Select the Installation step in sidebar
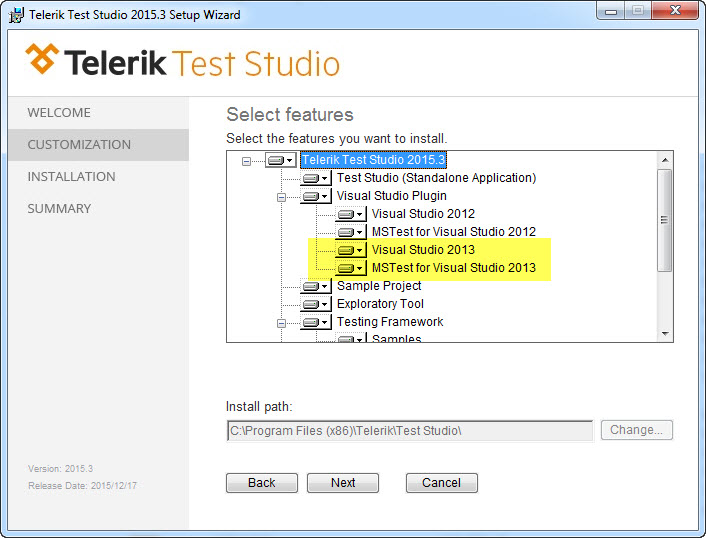Screen dimensions: 706x538 tap(71, 177)
